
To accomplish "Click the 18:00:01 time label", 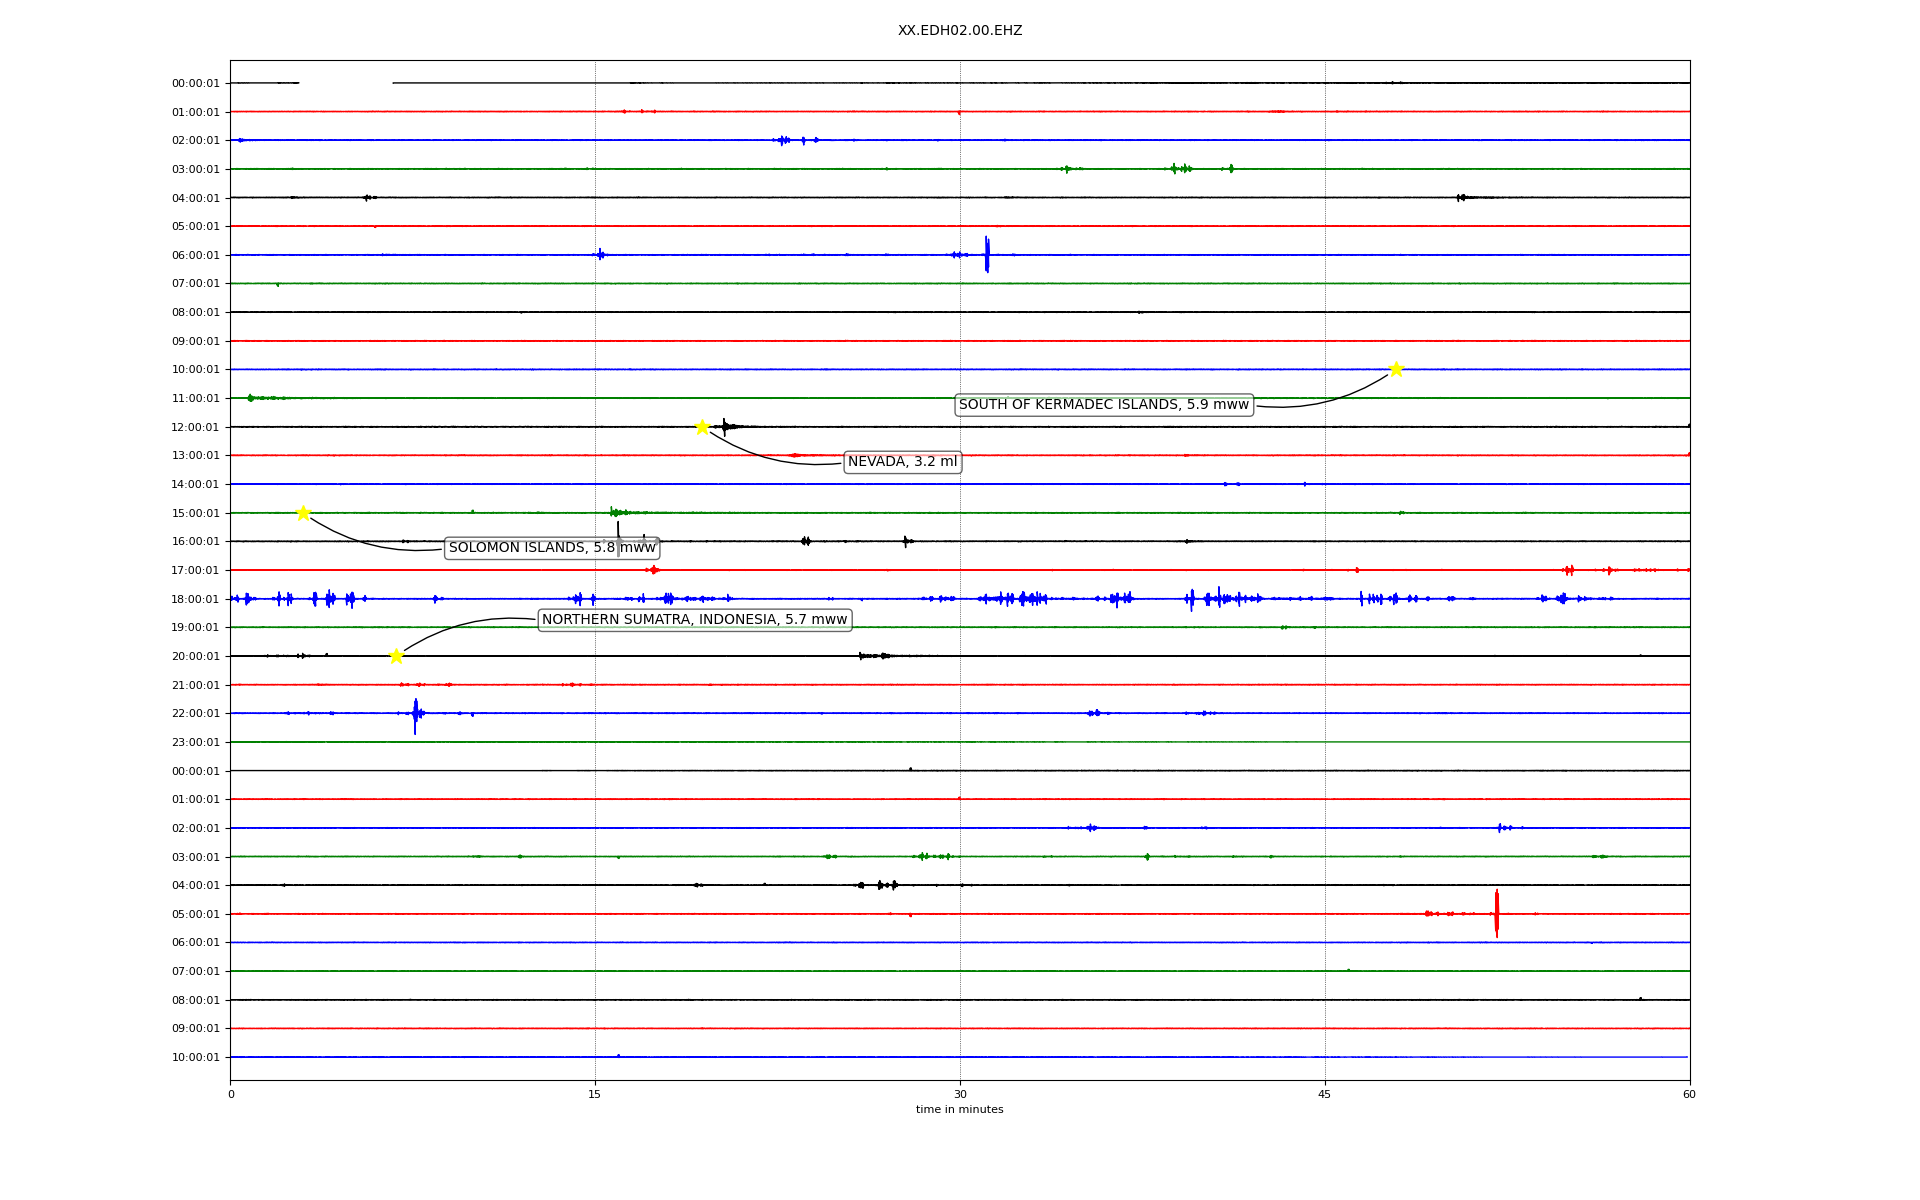I will [195, 599].
